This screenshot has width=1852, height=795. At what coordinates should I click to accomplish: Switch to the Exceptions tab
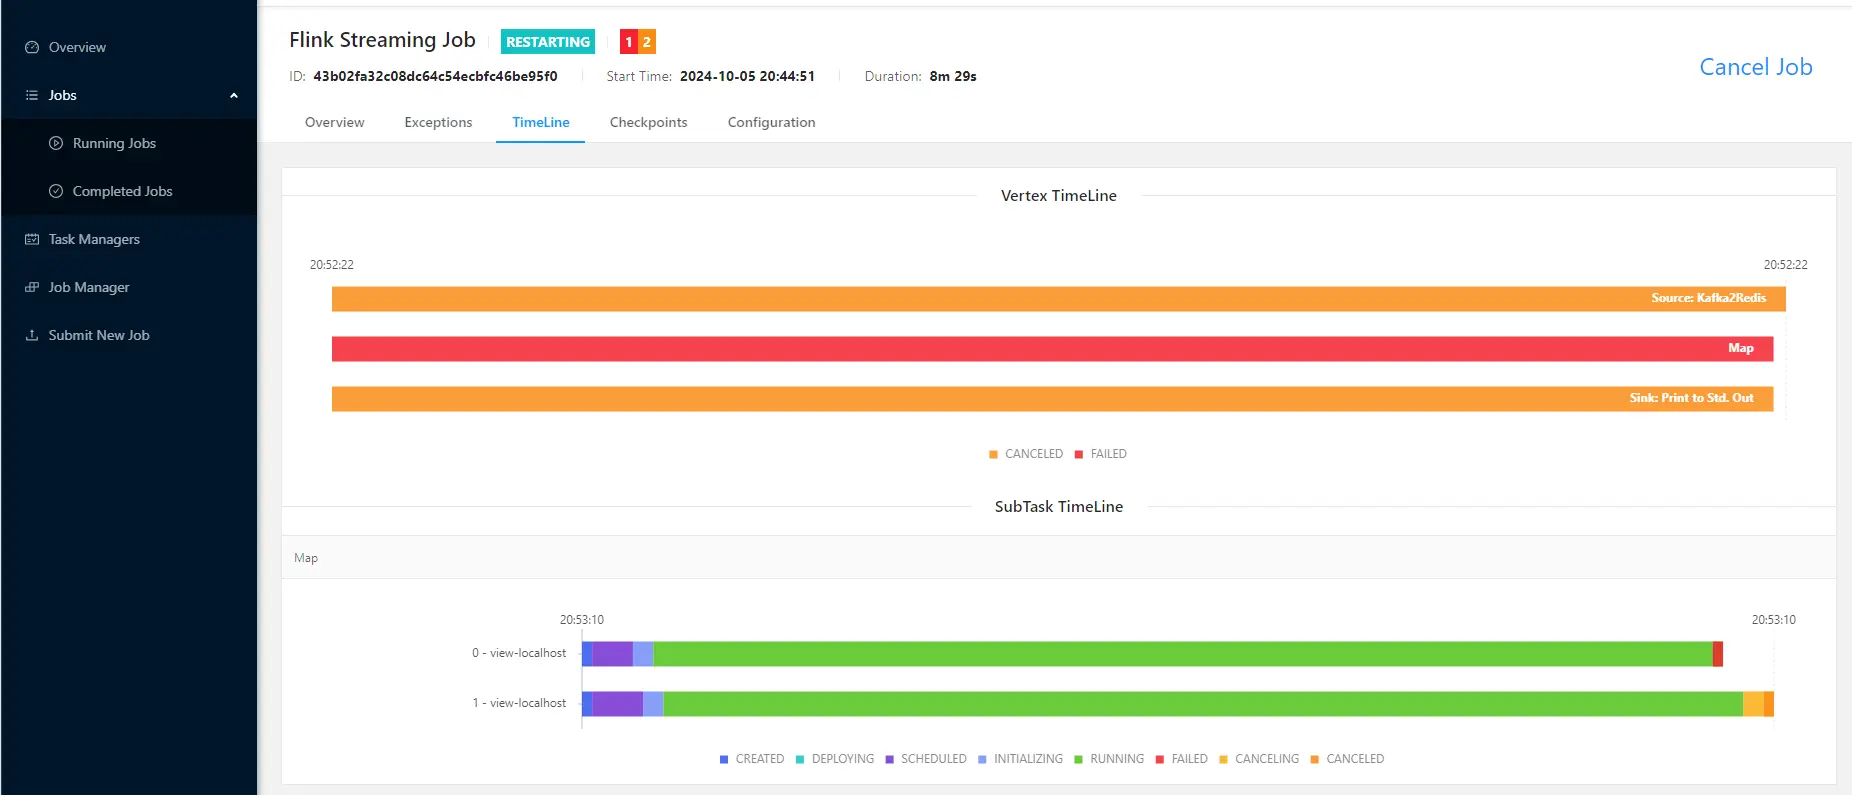pos(438,122)
